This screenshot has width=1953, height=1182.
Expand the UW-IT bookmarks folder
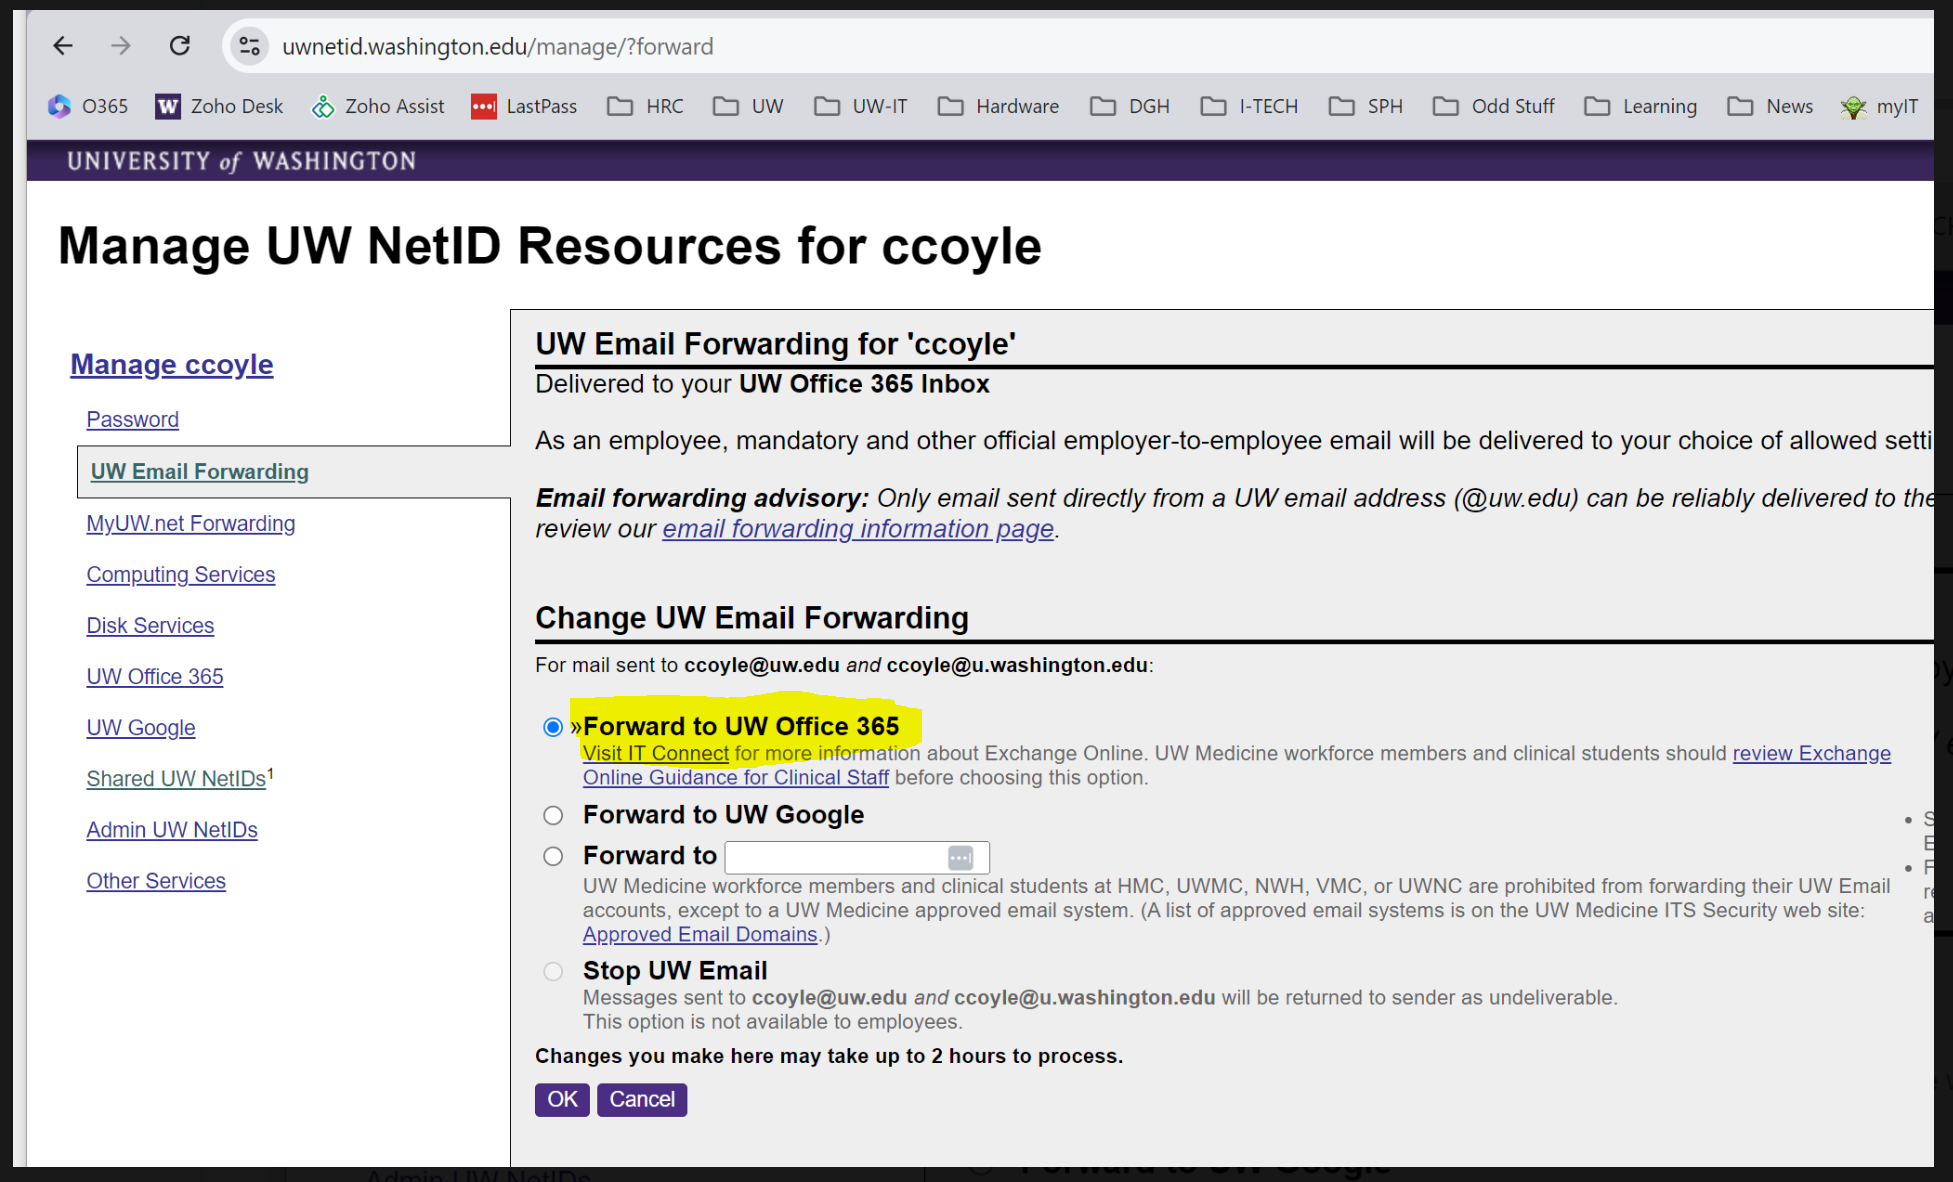(861, 106)
